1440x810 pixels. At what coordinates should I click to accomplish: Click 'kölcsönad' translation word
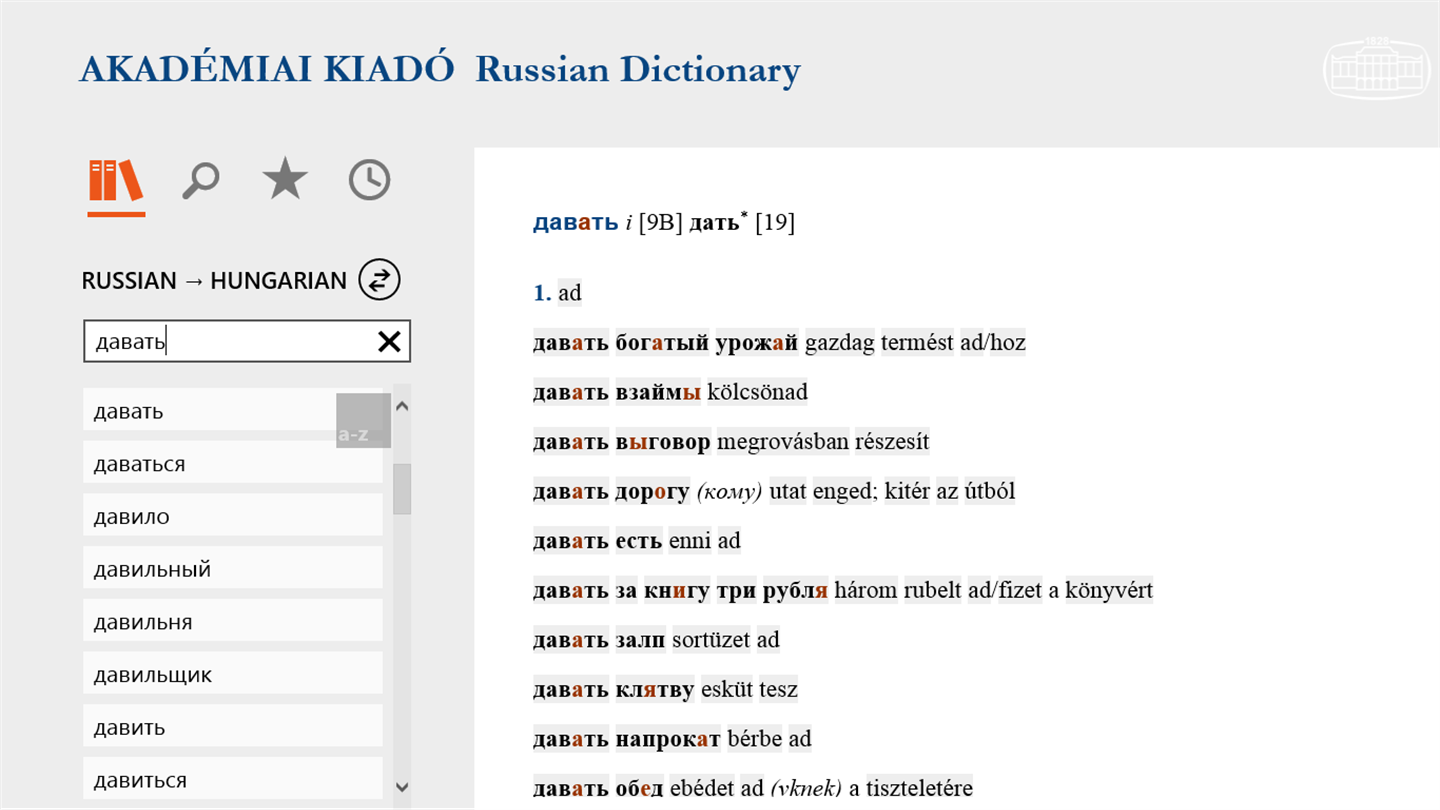tap(757, 392)
